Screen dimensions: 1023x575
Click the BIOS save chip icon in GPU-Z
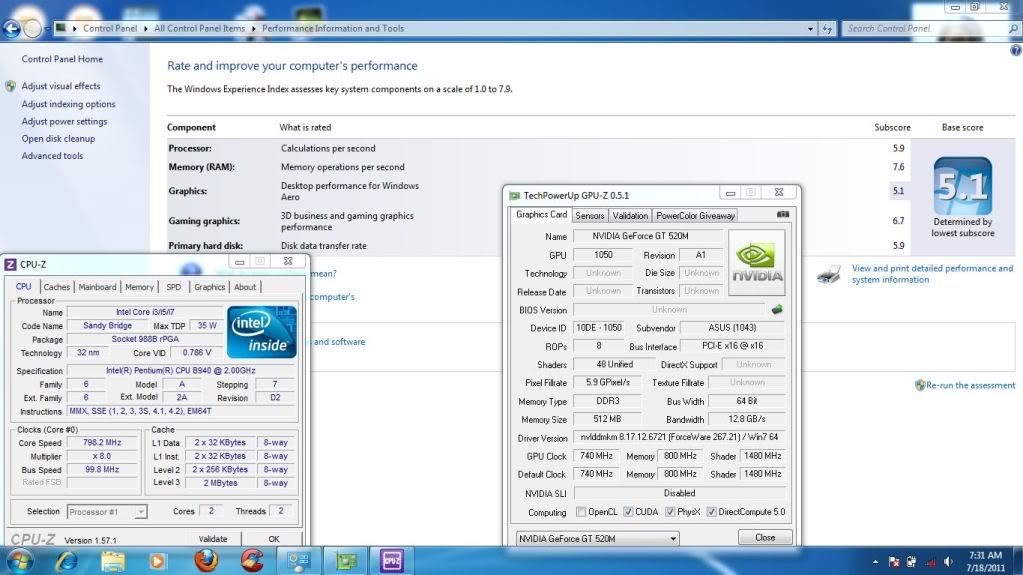pyautogui.click(x=776, y=309)
